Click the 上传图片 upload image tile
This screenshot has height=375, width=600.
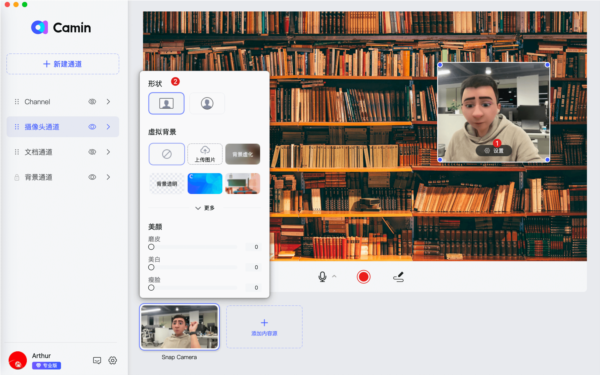pos(205,154)
